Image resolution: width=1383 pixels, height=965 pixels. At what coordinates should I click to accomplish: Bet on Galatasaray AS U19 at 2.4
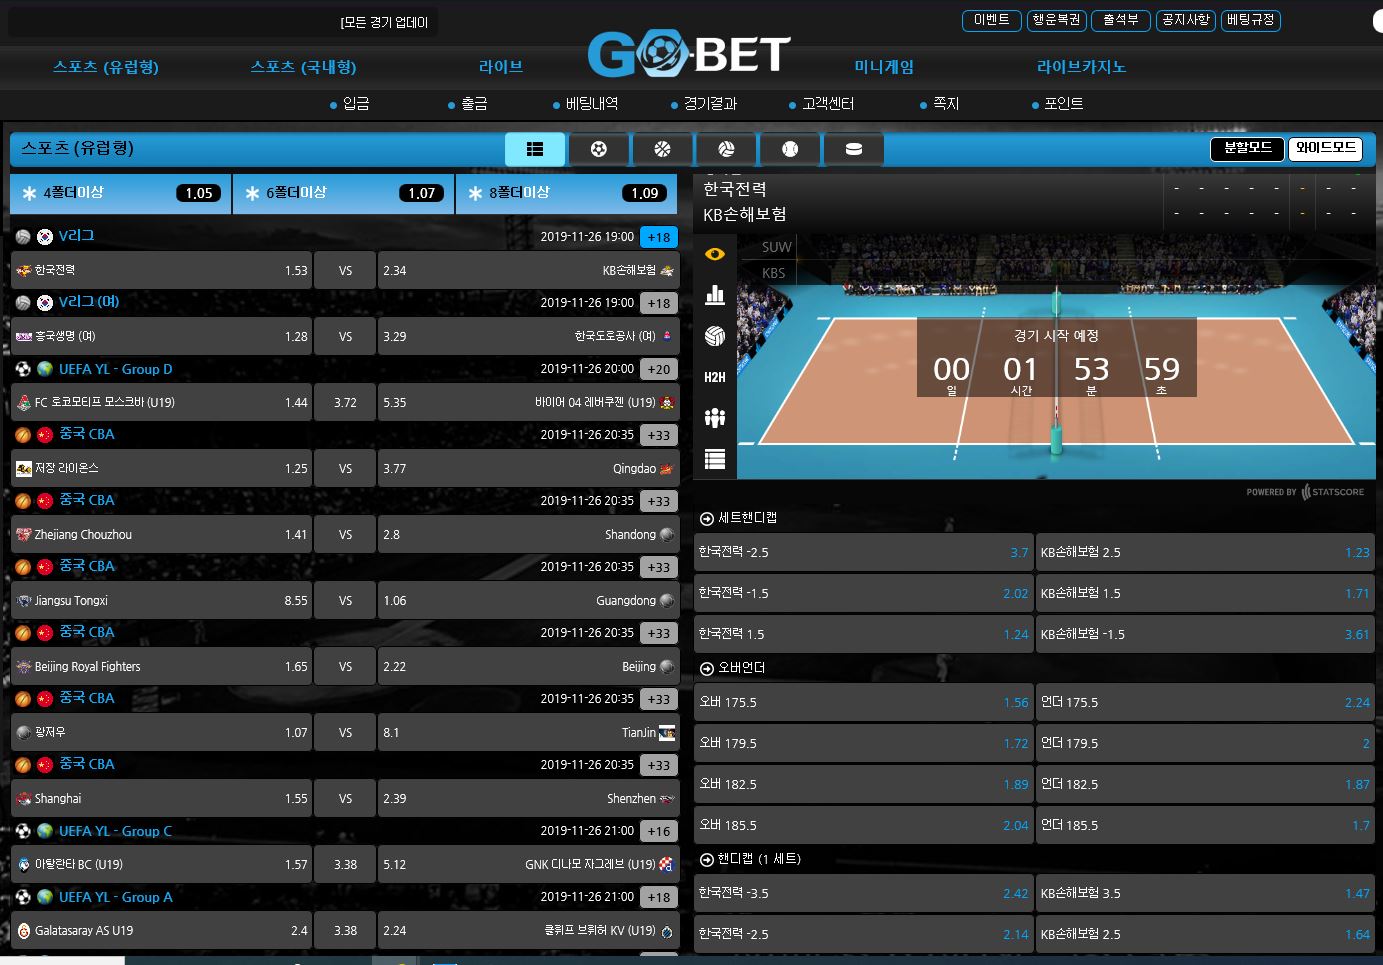pyautogui.click(x=161, y=930)
